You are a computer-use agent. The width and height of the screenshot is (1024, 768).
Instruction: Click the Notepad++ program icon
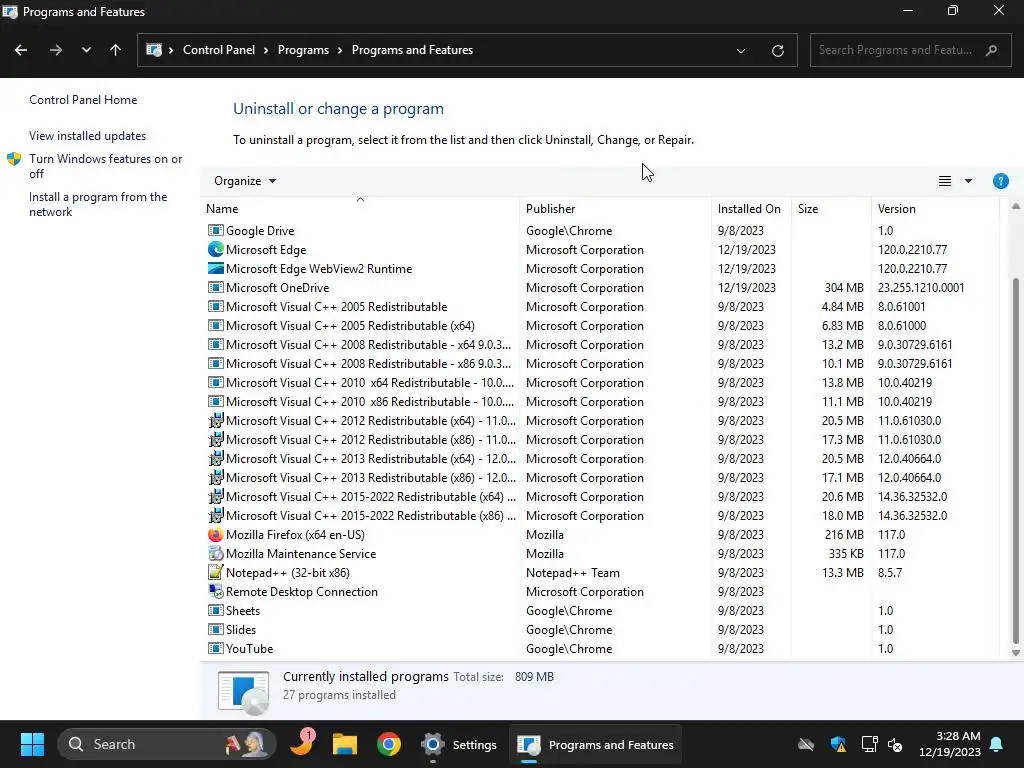tap(215, 573)
